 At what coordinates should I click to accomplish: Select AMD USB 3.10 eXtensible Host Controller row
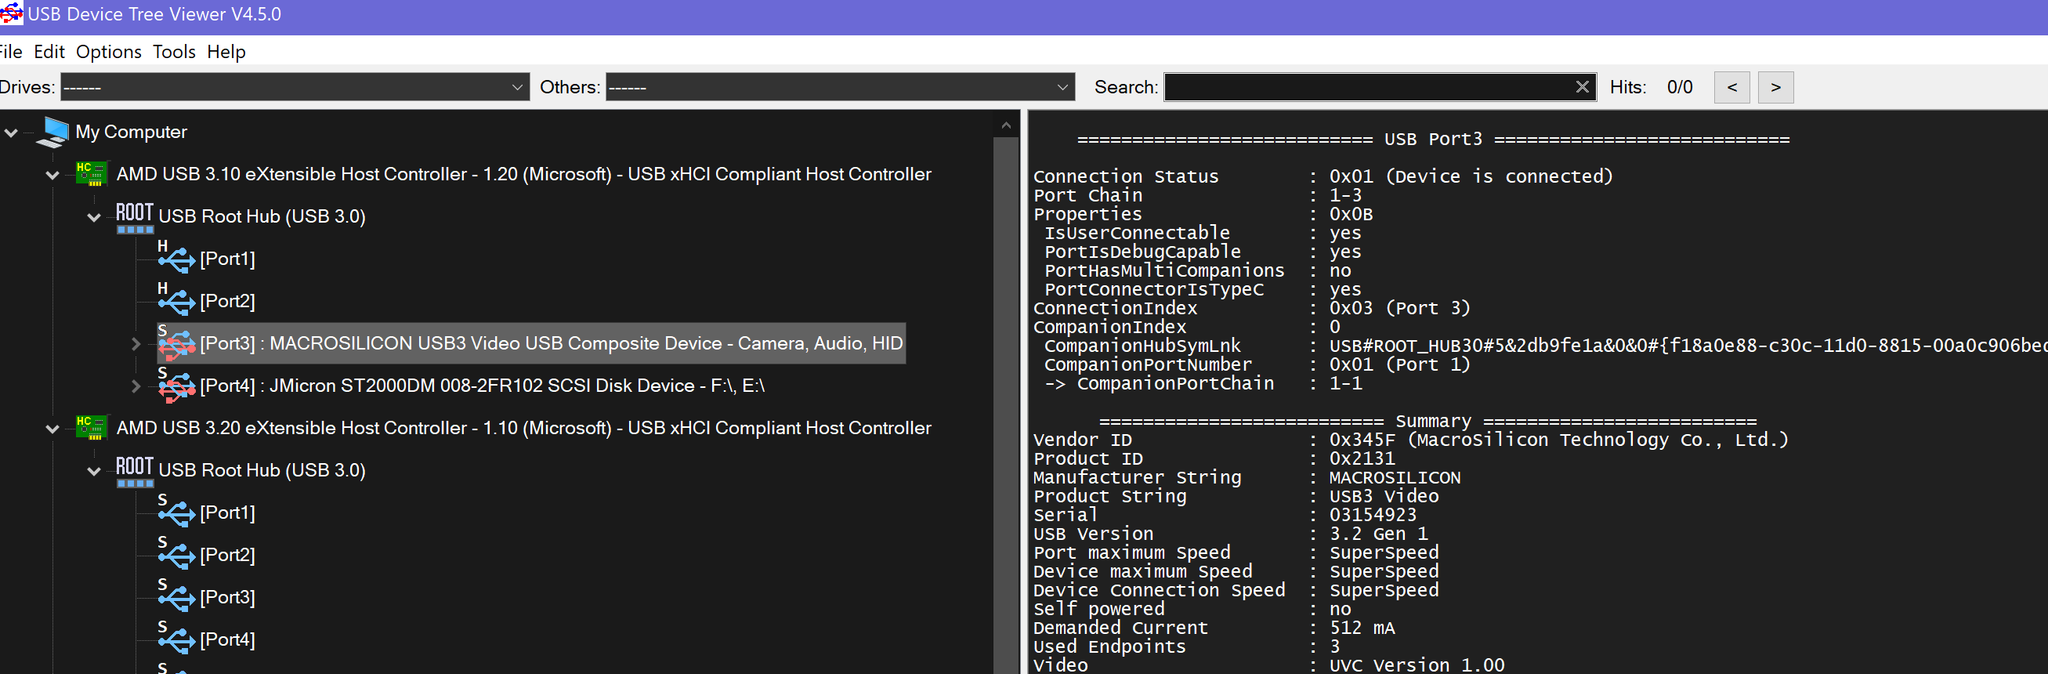tap(523, 174)
